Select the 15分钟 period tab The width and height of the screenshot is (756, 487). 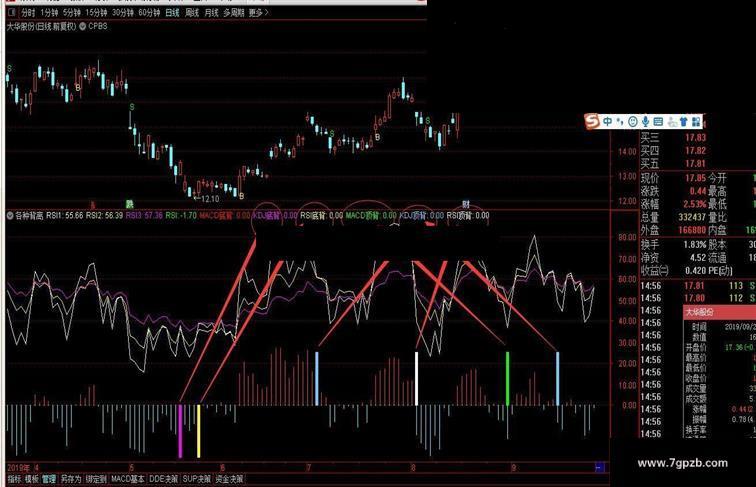(x=96, y=13)
